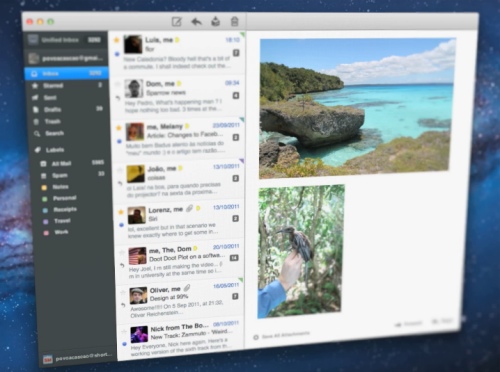Open the Inbox folder in the sidebar
Viewport: 500px width, 372px height.
[66, 73]
